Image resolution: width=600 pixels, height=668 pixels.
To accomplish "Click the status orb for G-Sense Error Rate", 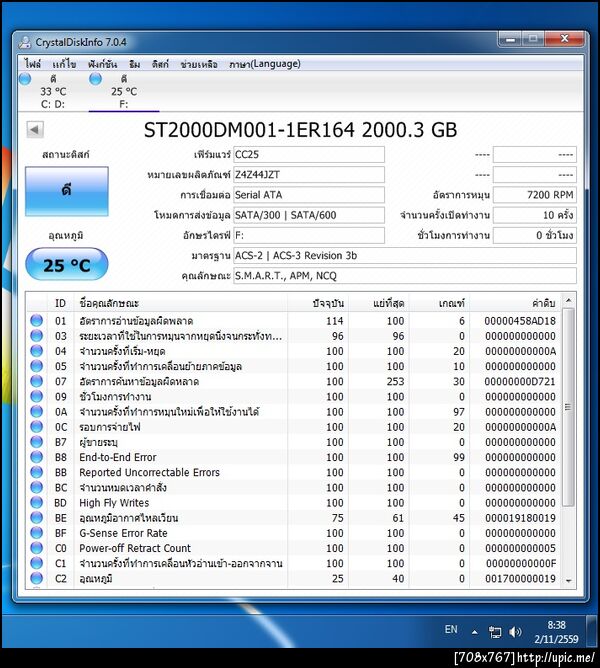I will tap(37, 533).
